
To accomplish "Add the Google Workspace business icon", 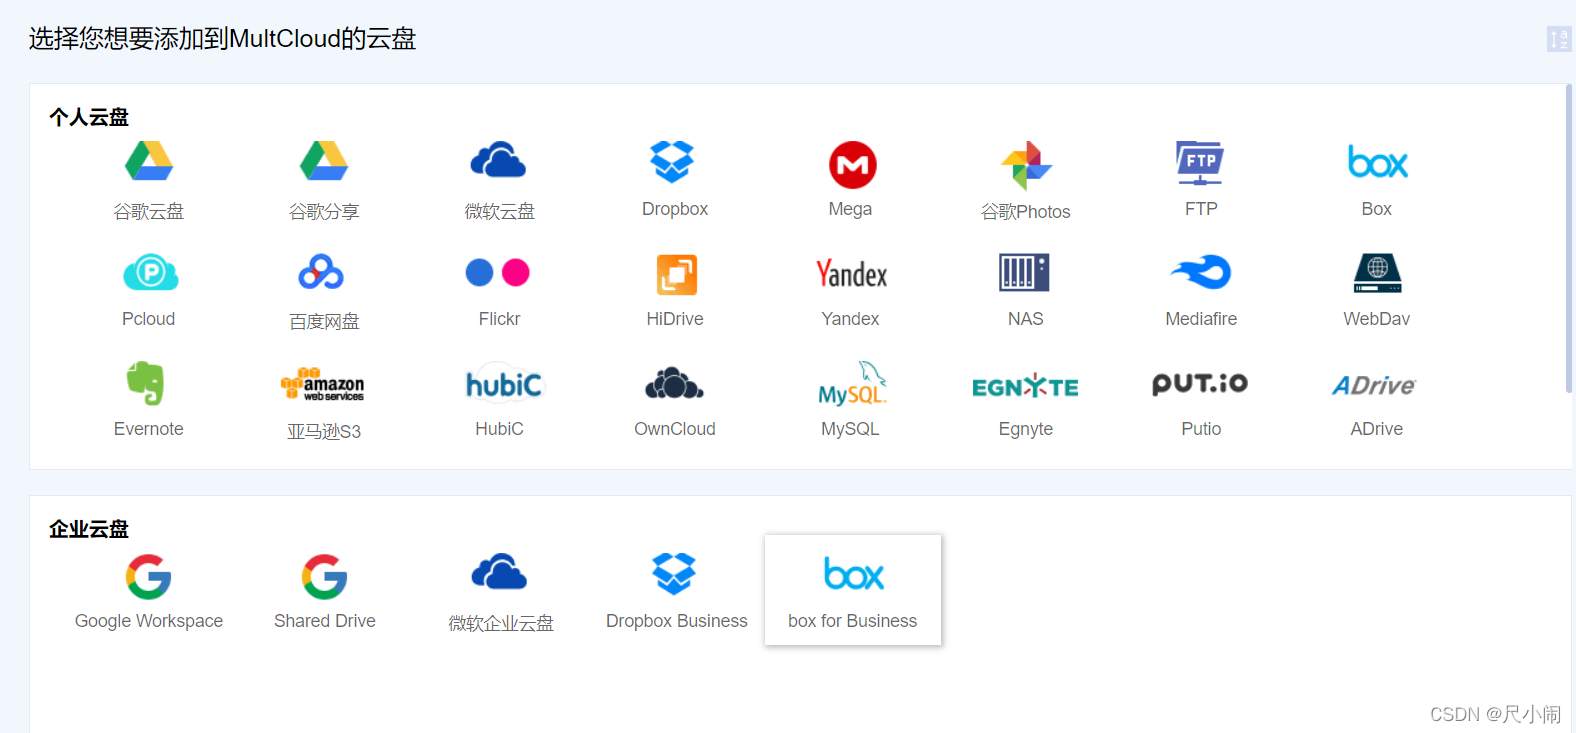I will click(149, 577).
